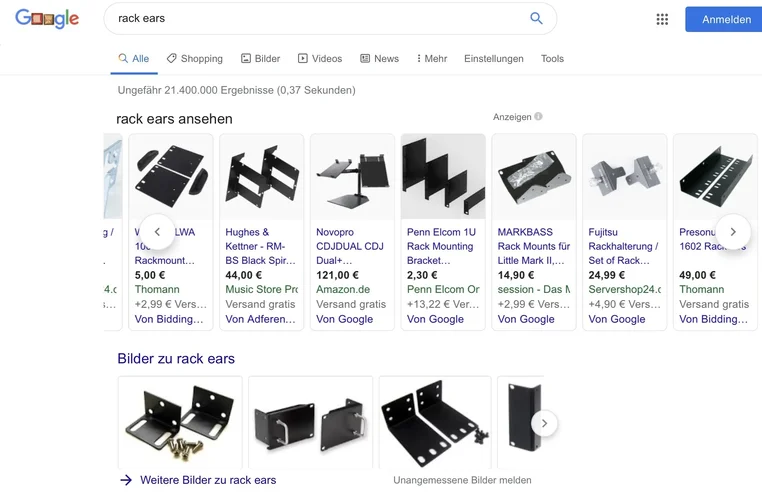Click the blue search magnifier icon
The height and width of the screenshot is (500, 762).
536,18
